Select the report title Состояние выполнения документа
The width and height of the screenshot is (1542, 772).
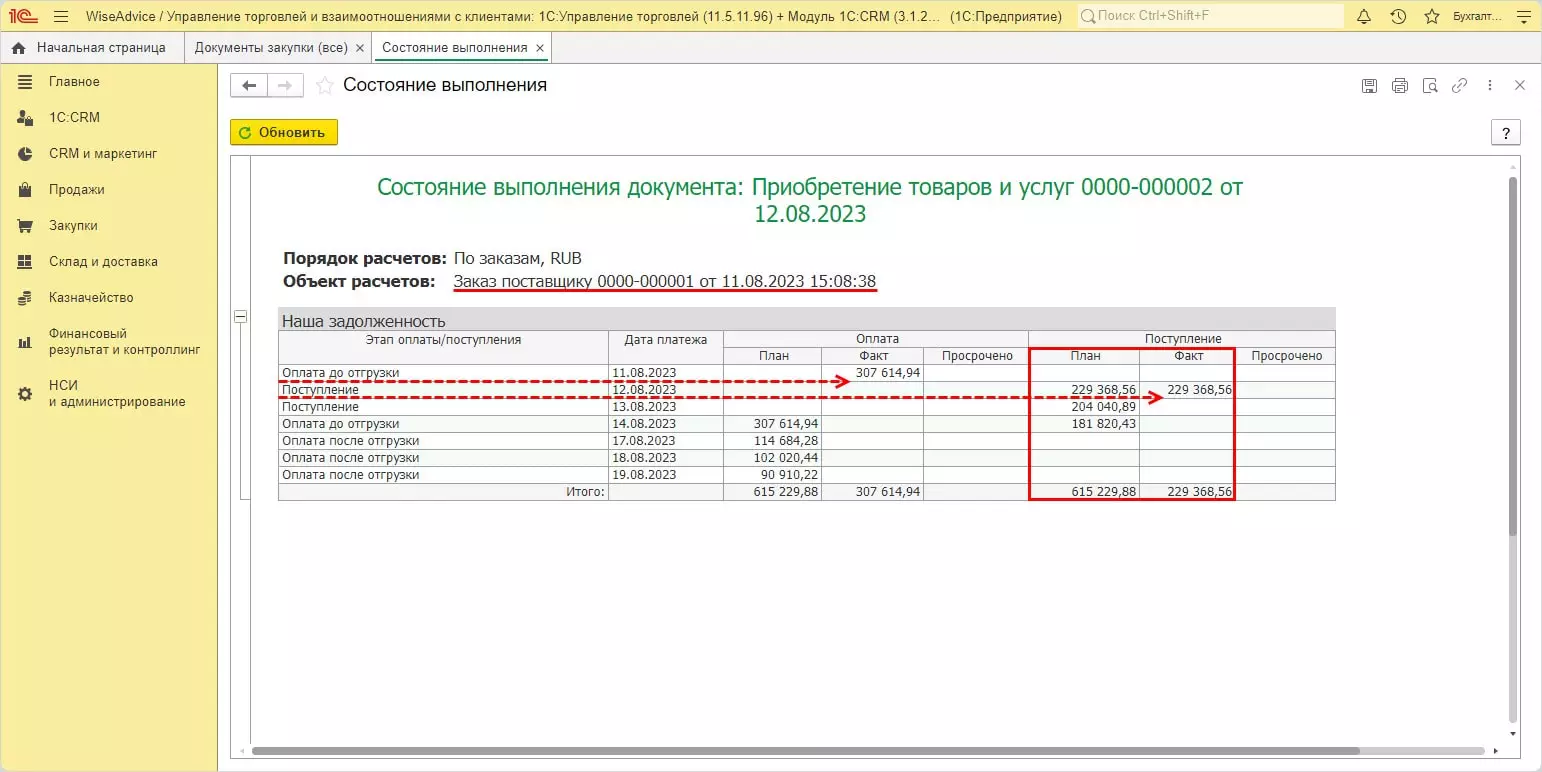click(x=810, y=200)
